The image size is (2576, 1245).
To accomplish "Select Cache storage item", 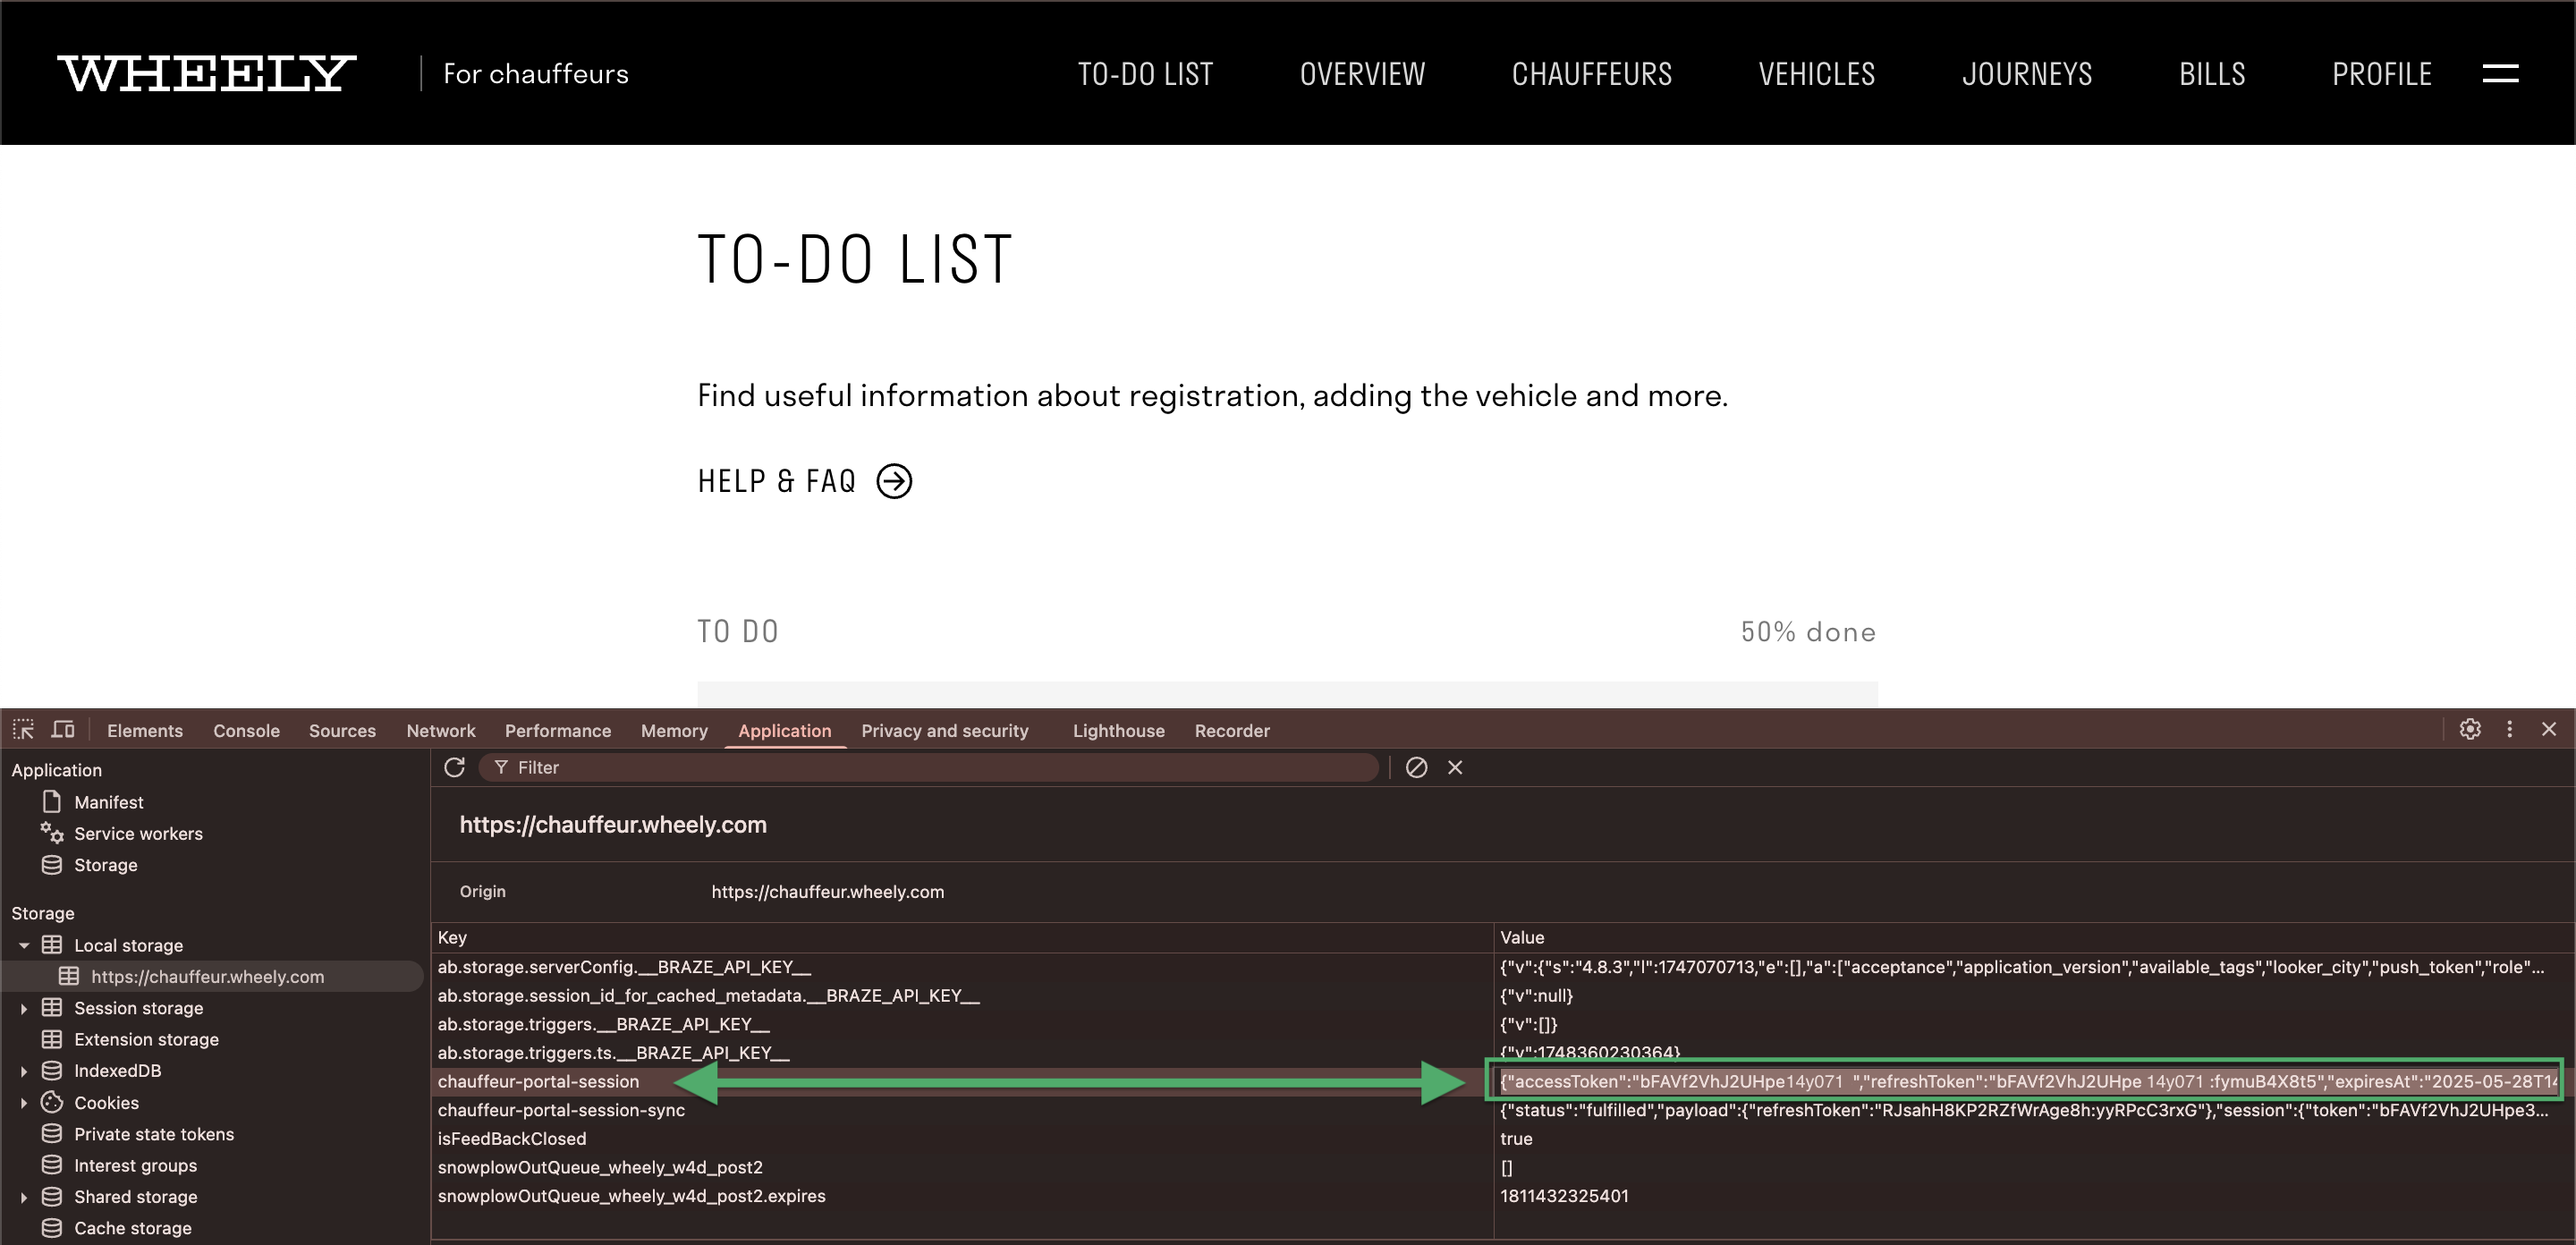I will [x=132, y=1228].
